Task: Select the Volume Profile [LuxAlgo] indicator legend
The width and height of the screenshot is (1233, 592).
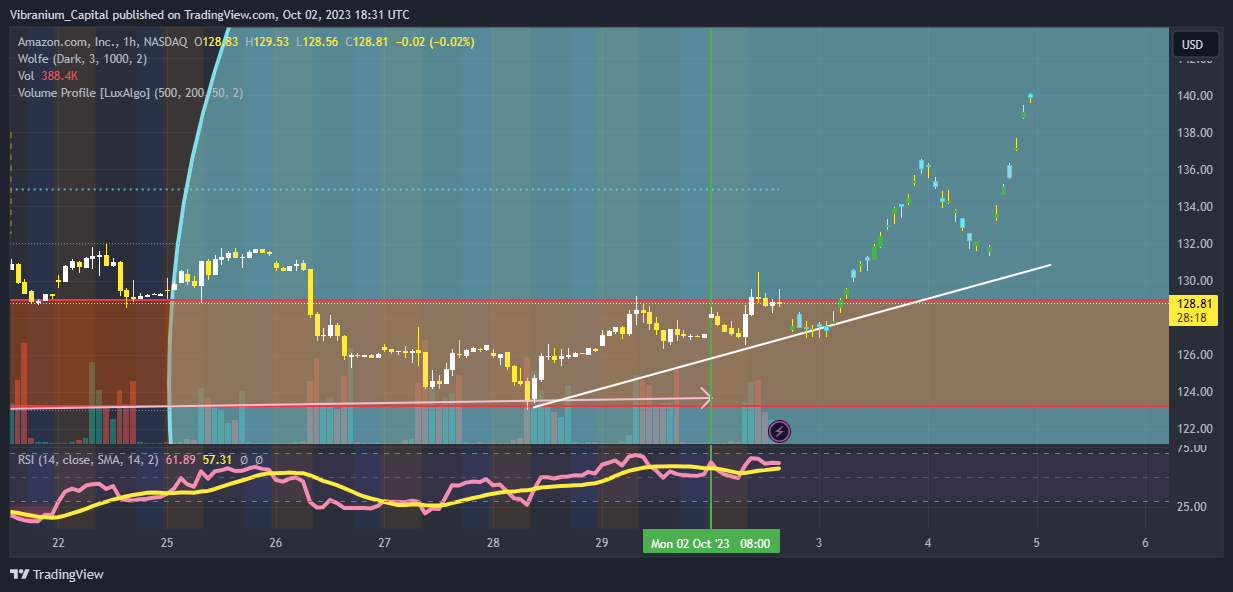Action: [131, 93]
